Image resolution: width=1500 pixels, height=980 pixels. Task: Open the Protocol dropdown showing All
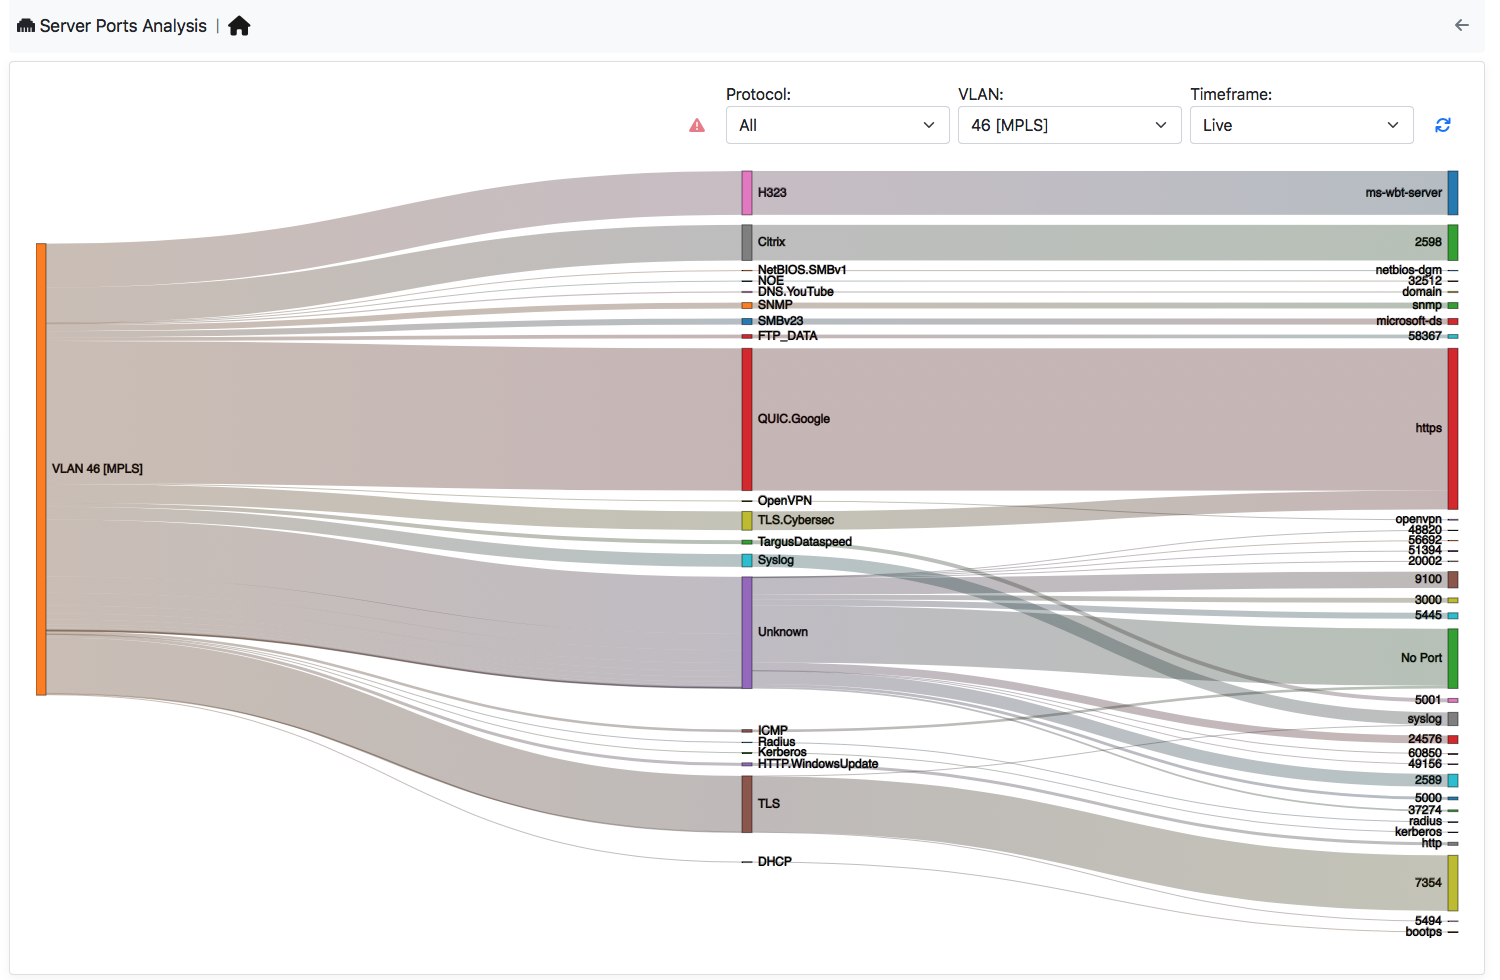[837, 124]
